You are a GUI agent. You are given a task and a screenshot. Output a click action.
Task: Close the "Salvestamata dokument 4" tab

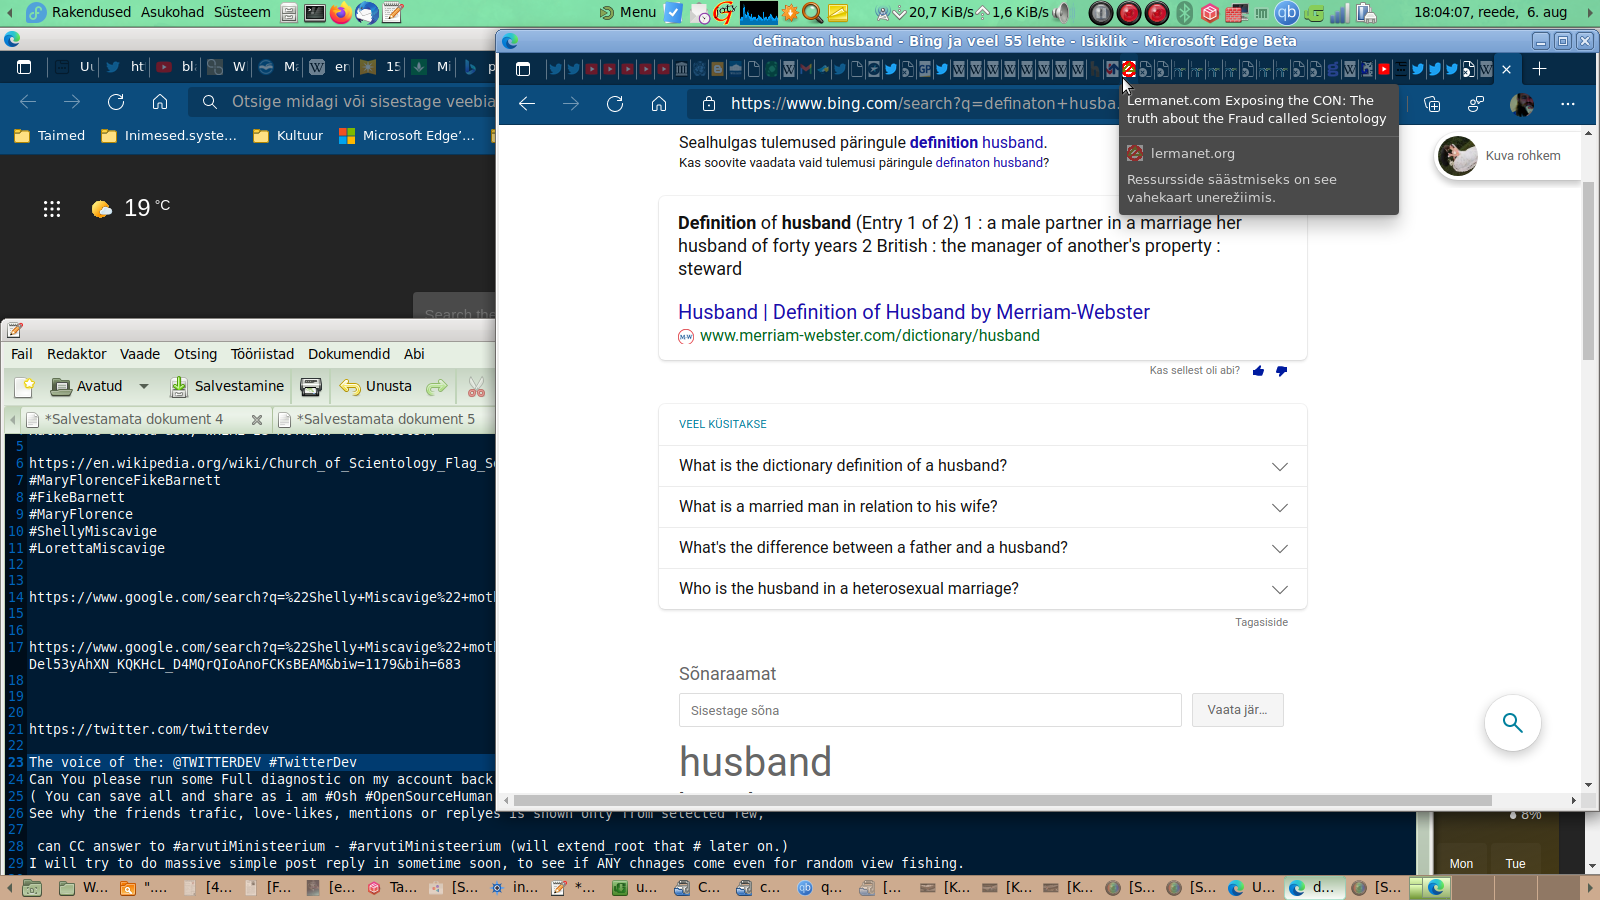tap(257, 420)
